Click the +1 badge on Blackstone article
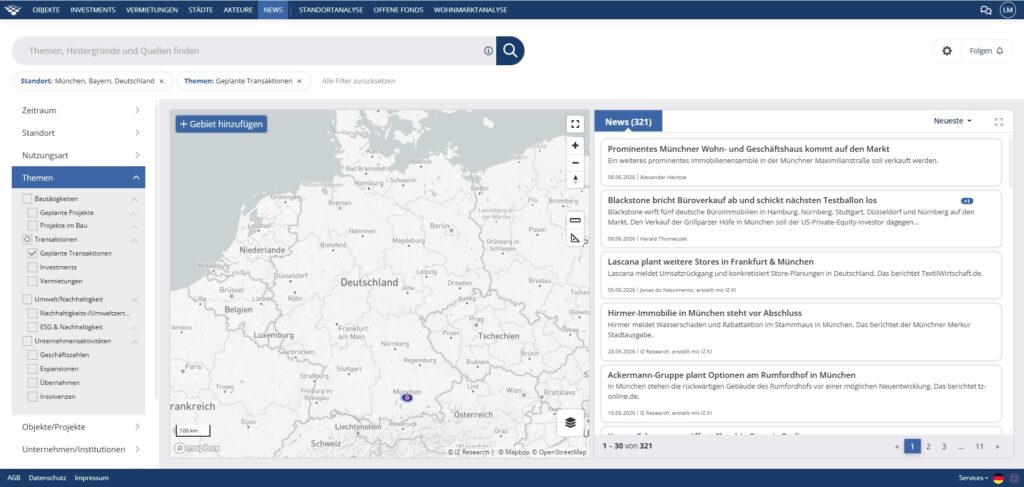Viewport: 1024px width, 487px height. pos(967,200)
